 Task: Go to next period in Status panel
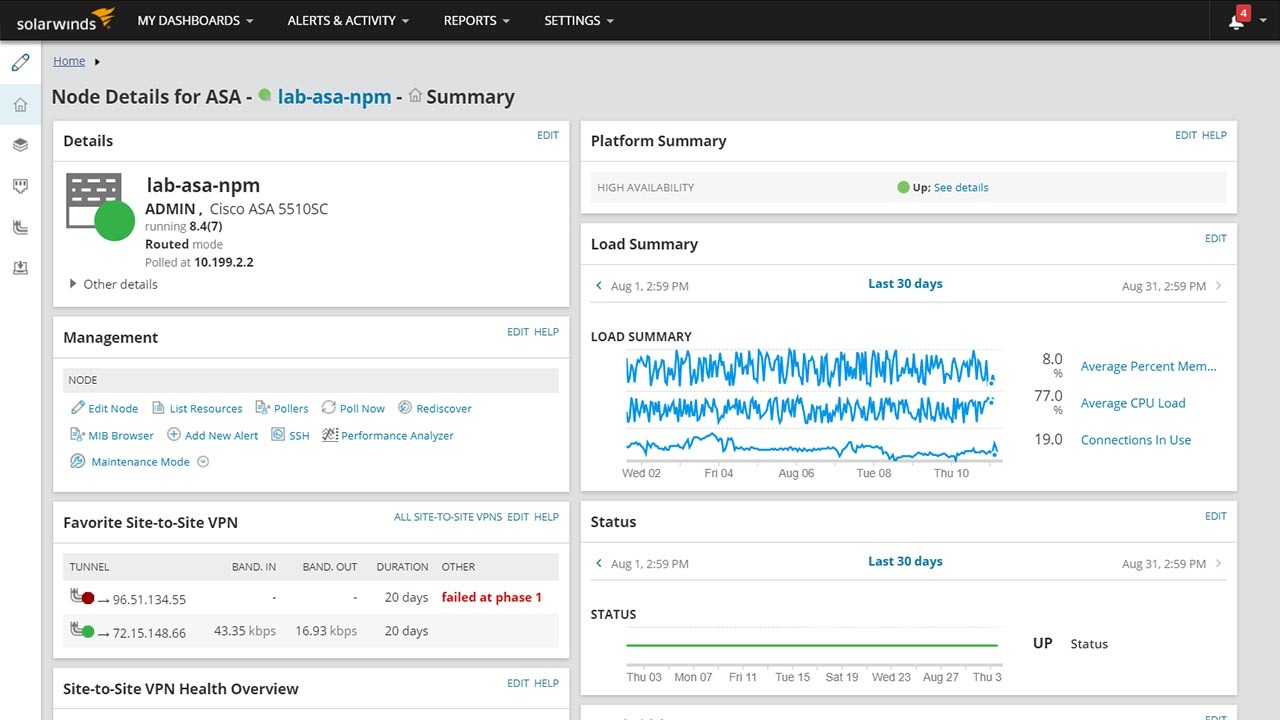(1218, 564)
